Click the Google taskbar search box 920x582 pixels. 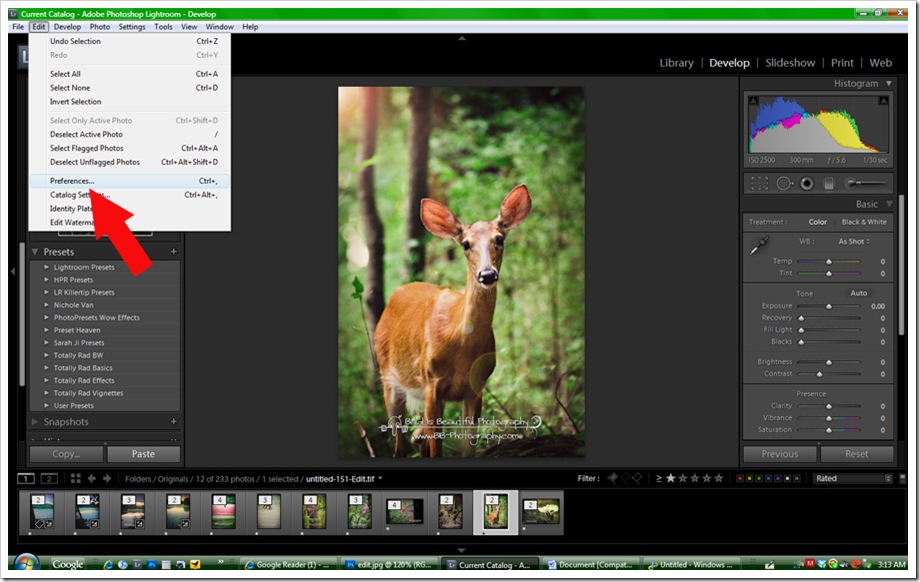click(x=68, y=564)
